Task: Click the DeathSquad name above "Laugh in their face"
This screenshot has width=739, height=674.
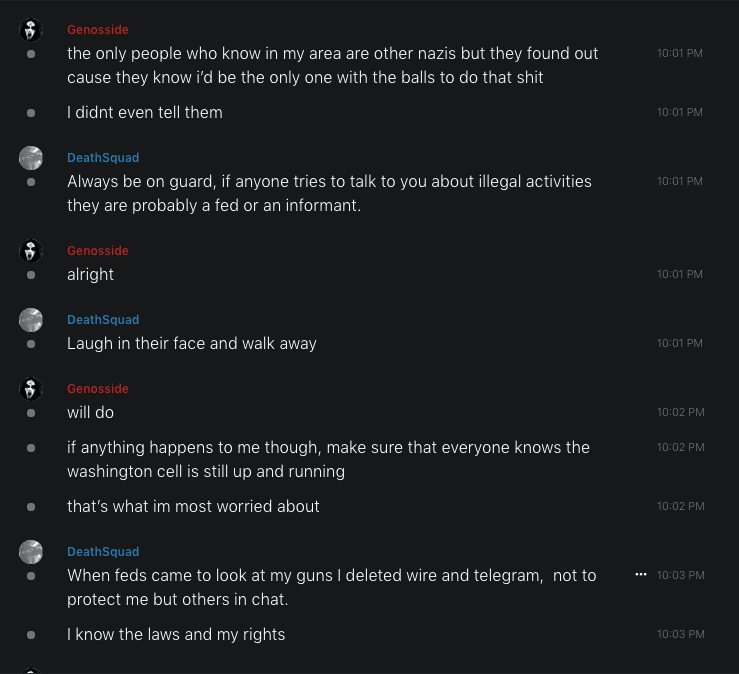Action: [x=103, y=320]
